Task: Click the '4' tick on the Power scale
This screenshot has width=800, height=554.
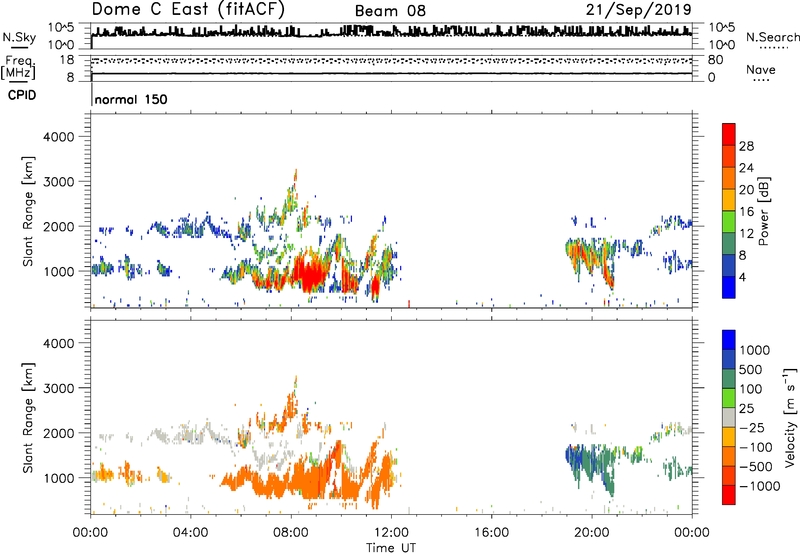Action: click(x=742, y=278)
